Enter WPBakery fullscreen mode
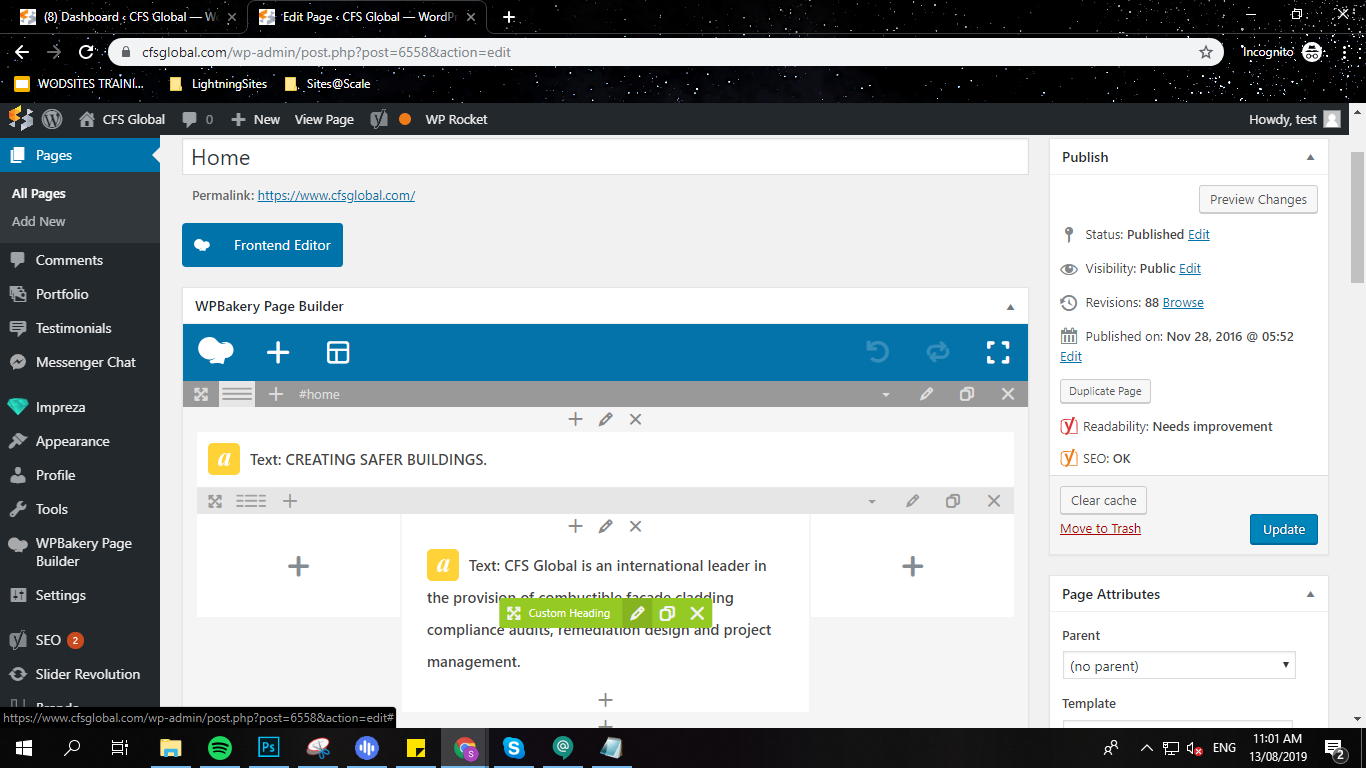1366x768 pixels. (x=997, y=352)
